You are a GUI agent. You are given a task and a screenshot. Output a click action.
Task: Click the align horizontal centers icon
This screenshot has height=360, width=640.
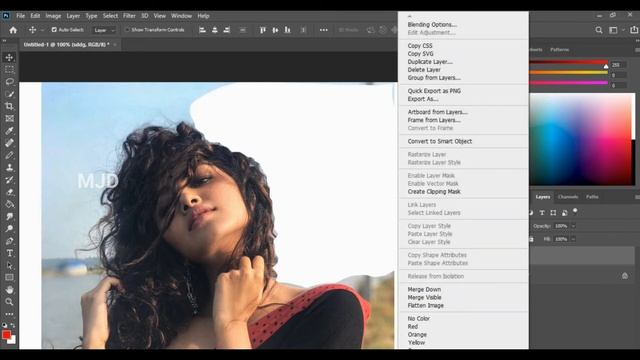tap(215, 30)
